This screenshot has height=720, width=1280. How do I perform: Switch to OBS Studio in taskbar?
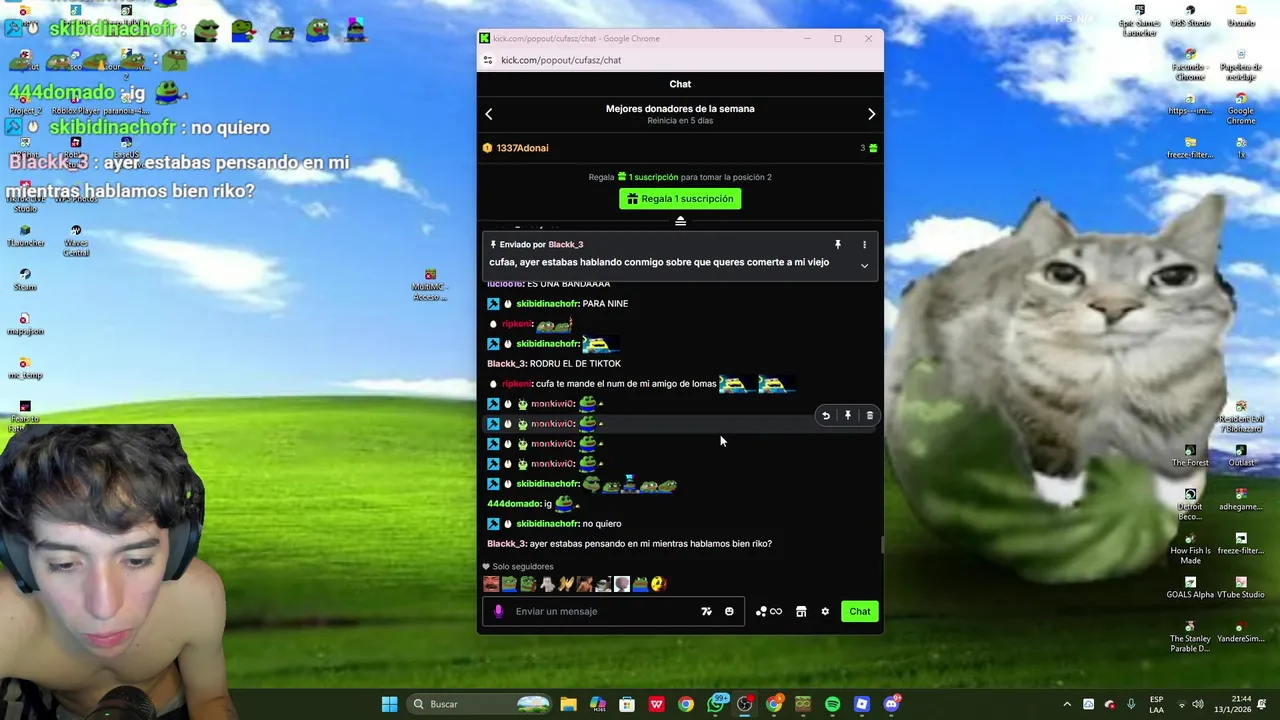tap(744, 704)
